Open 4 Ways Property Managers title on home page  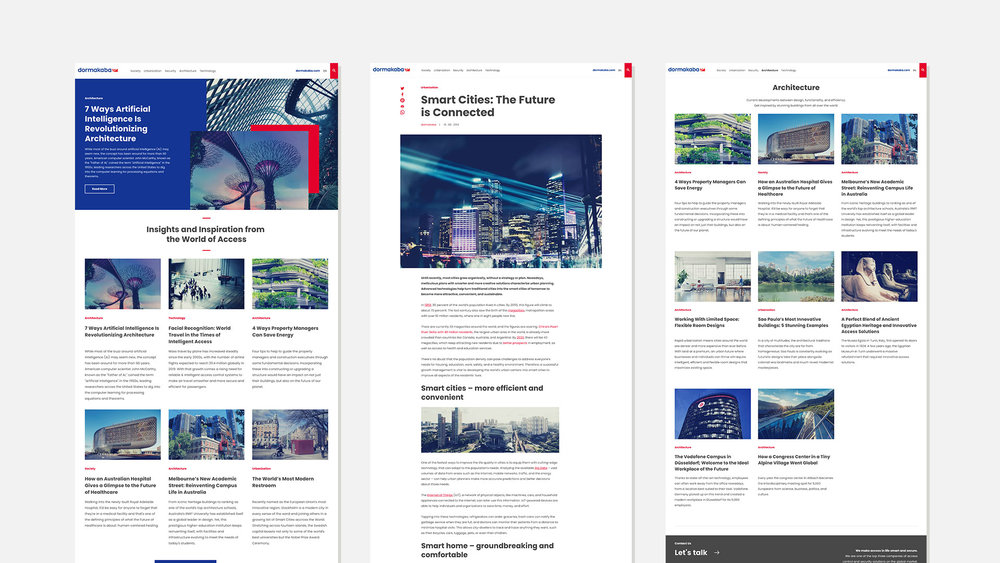point(285,332)
